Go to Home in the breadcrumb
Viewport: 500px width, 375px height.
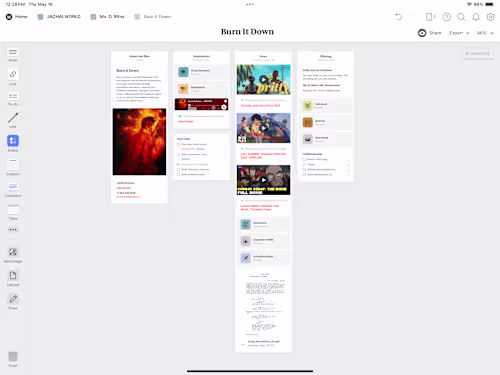tap(17, 17)
